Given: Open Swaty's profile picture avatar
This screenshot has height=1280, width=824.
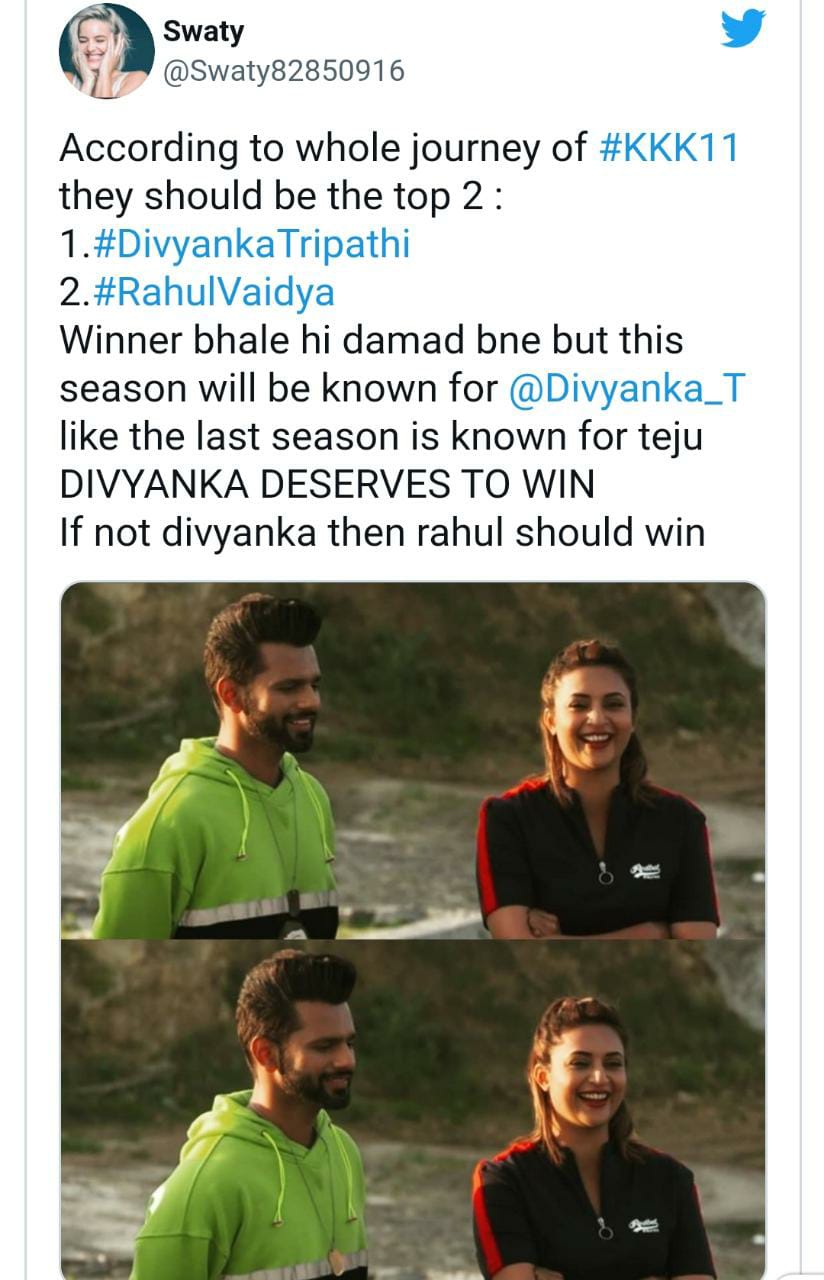Looking at the screenshot, I should pyautogui.click(x=106, y=51).
